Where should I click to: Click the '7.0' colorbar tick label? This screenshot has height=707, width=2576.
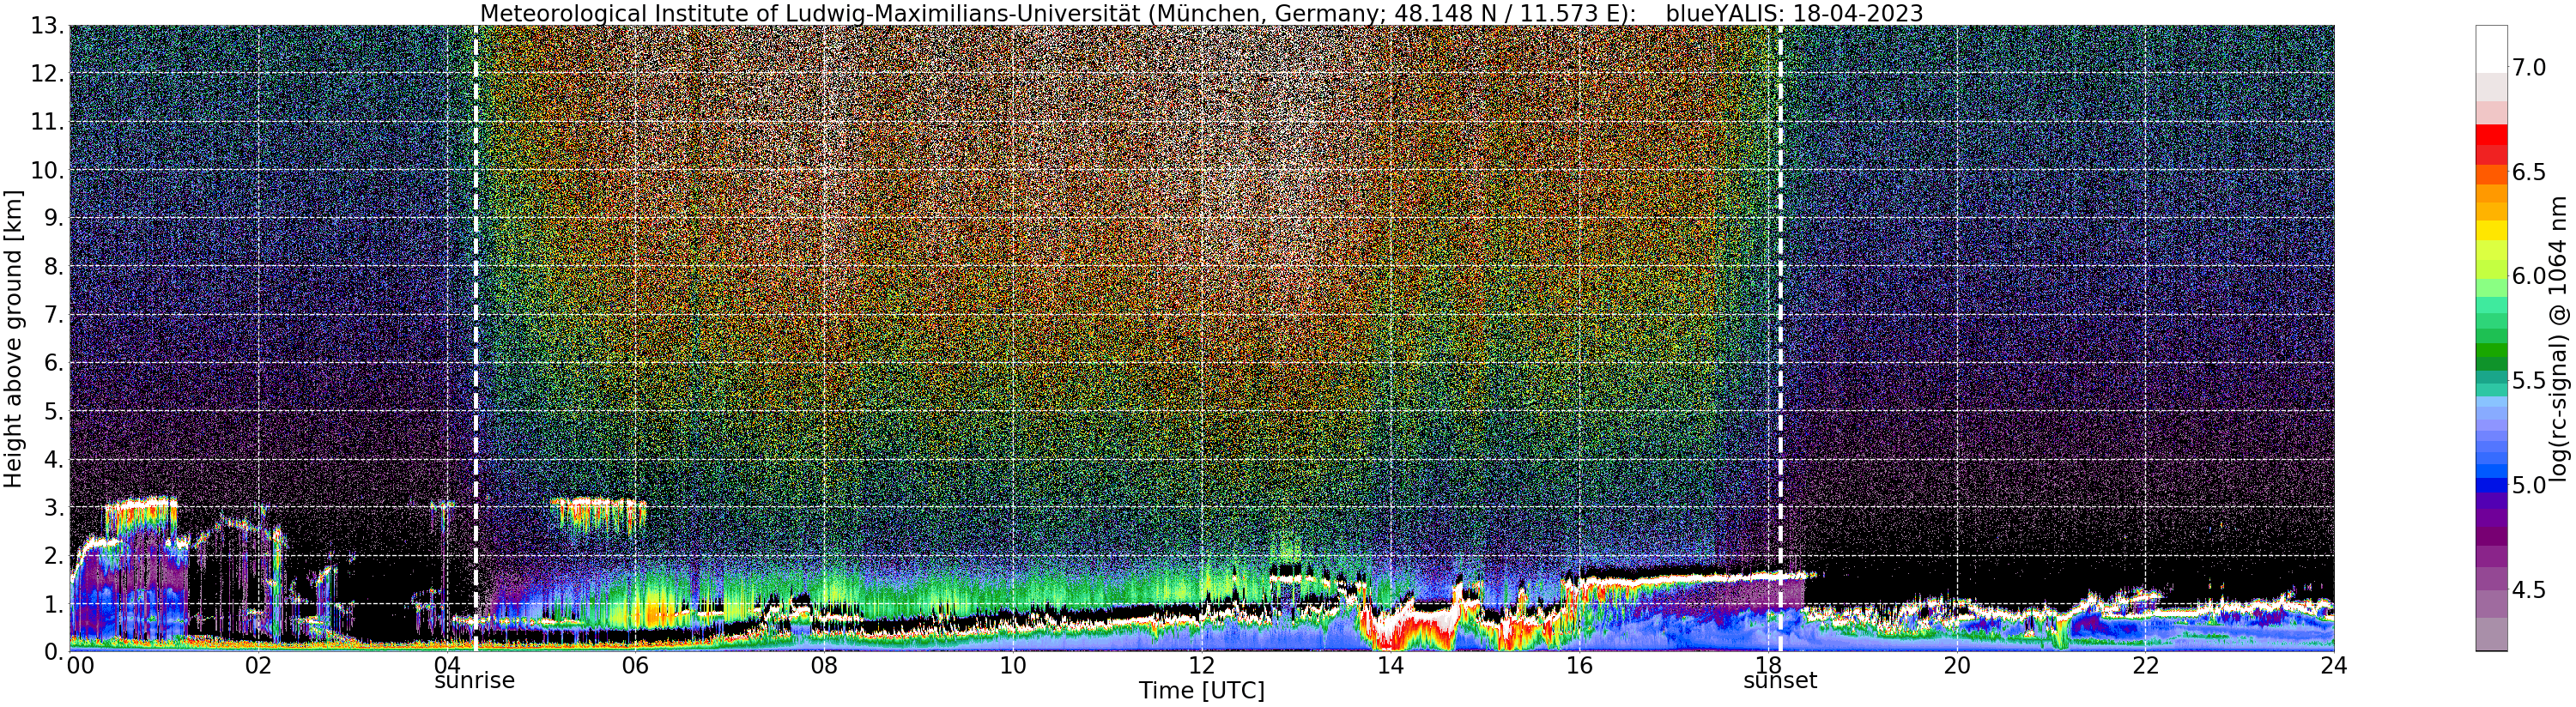[x=2529, y=68]
